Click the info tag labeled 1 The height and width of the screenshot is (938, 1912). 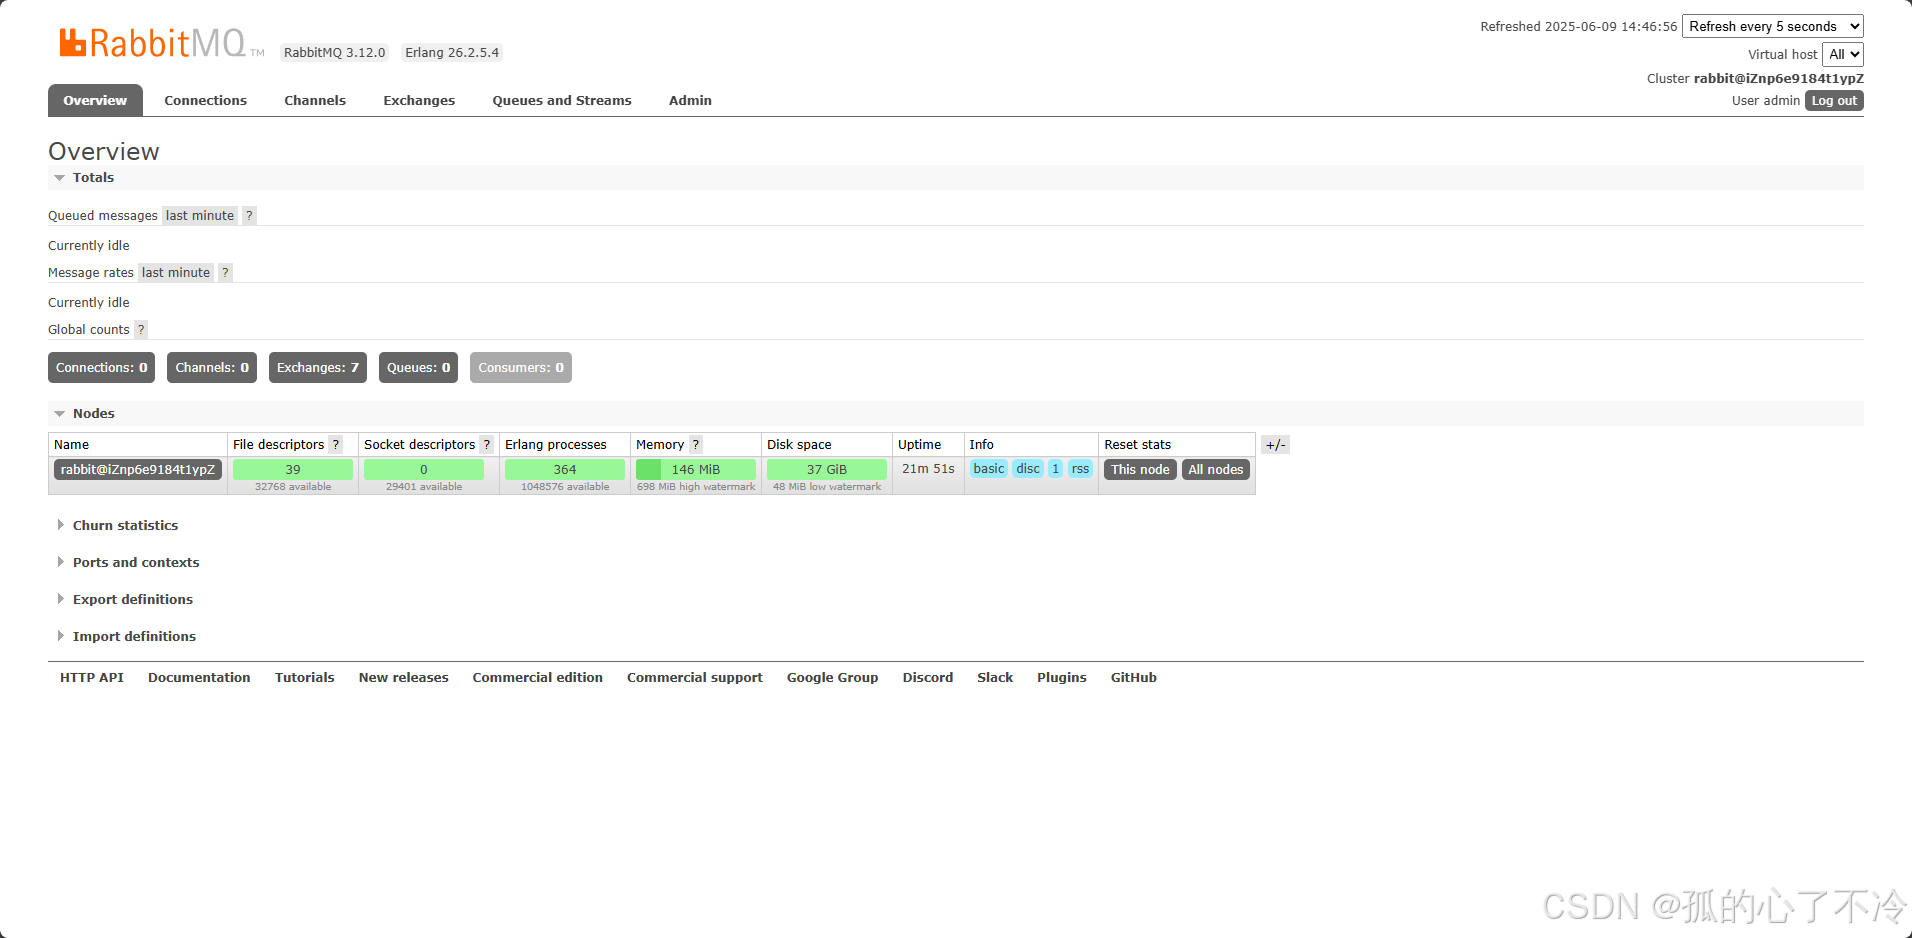pos(1056,468)
